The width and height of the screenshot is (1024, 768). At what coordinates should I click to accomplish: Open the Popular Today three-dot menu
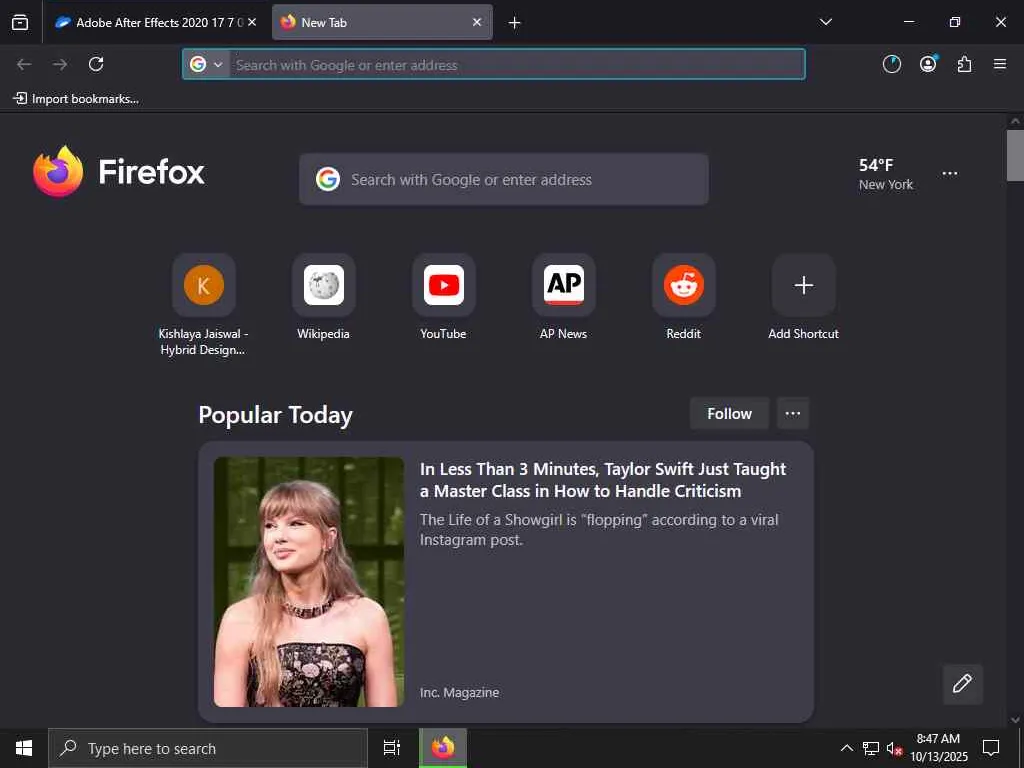coord(793,413)
